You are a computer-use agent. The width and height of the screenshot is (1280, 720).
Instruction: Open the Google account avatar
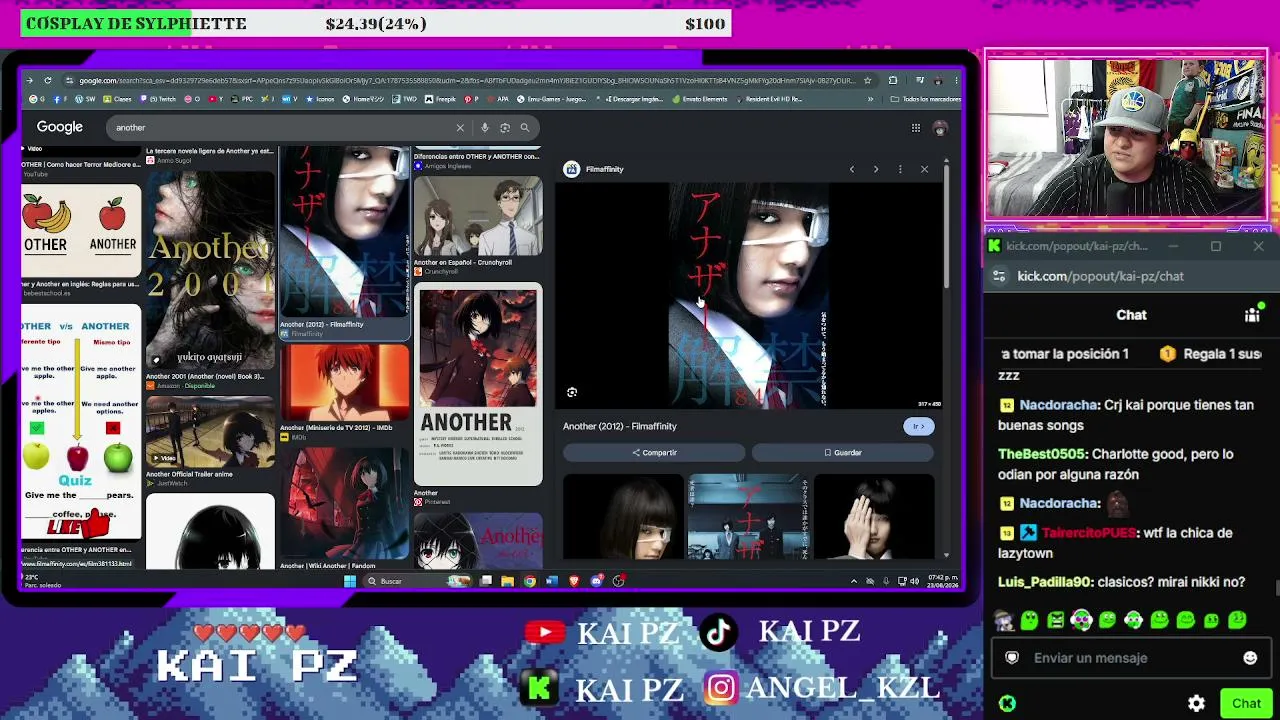[940, 128]
